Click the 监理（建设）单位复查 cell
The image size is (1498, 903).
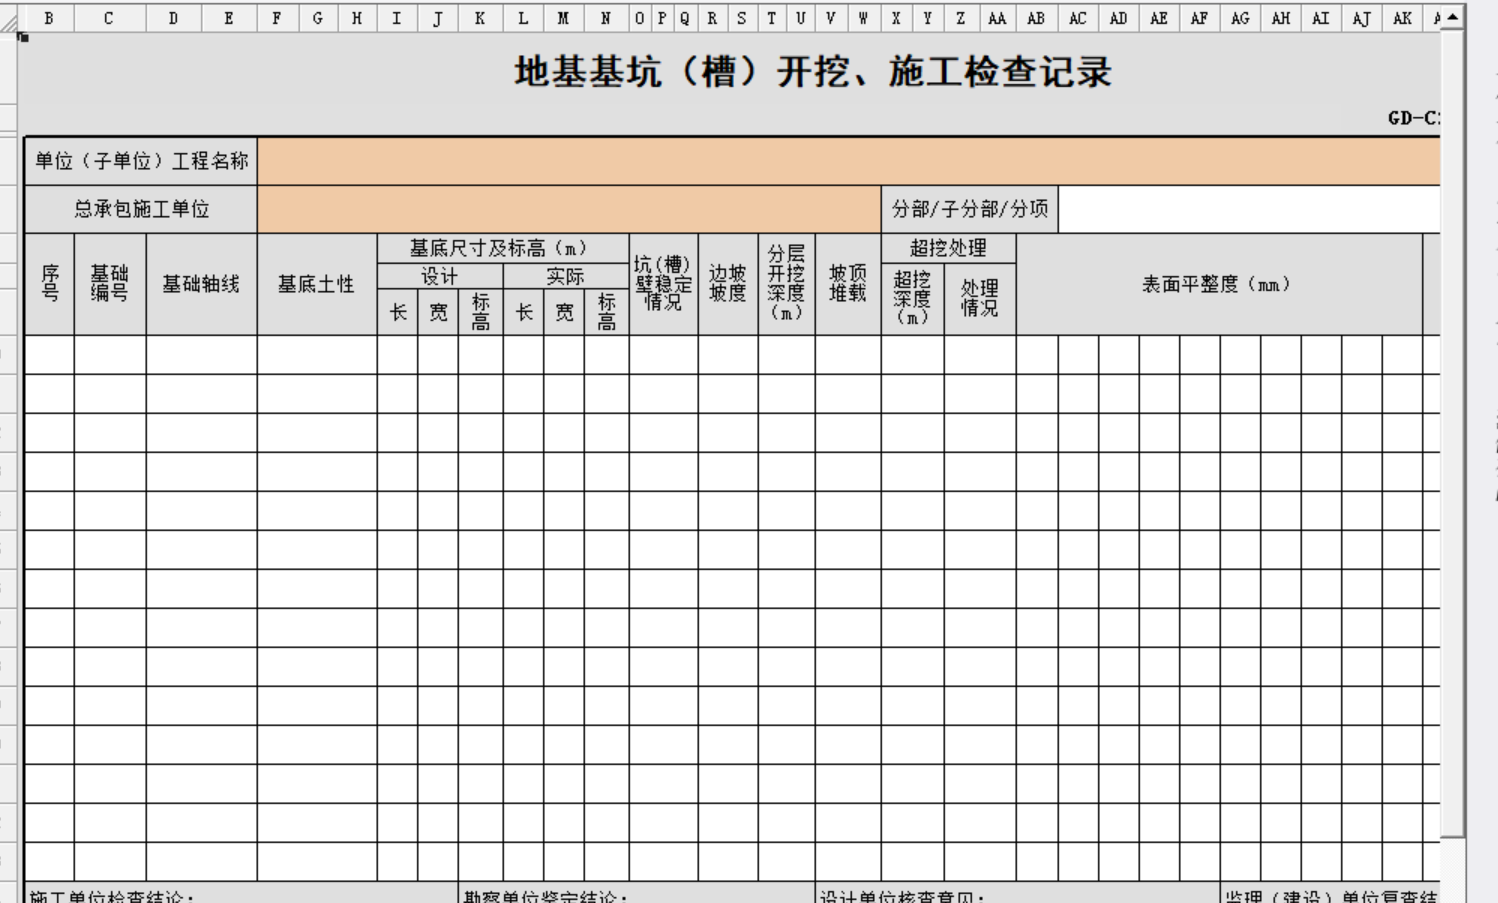pos(1330,893)
